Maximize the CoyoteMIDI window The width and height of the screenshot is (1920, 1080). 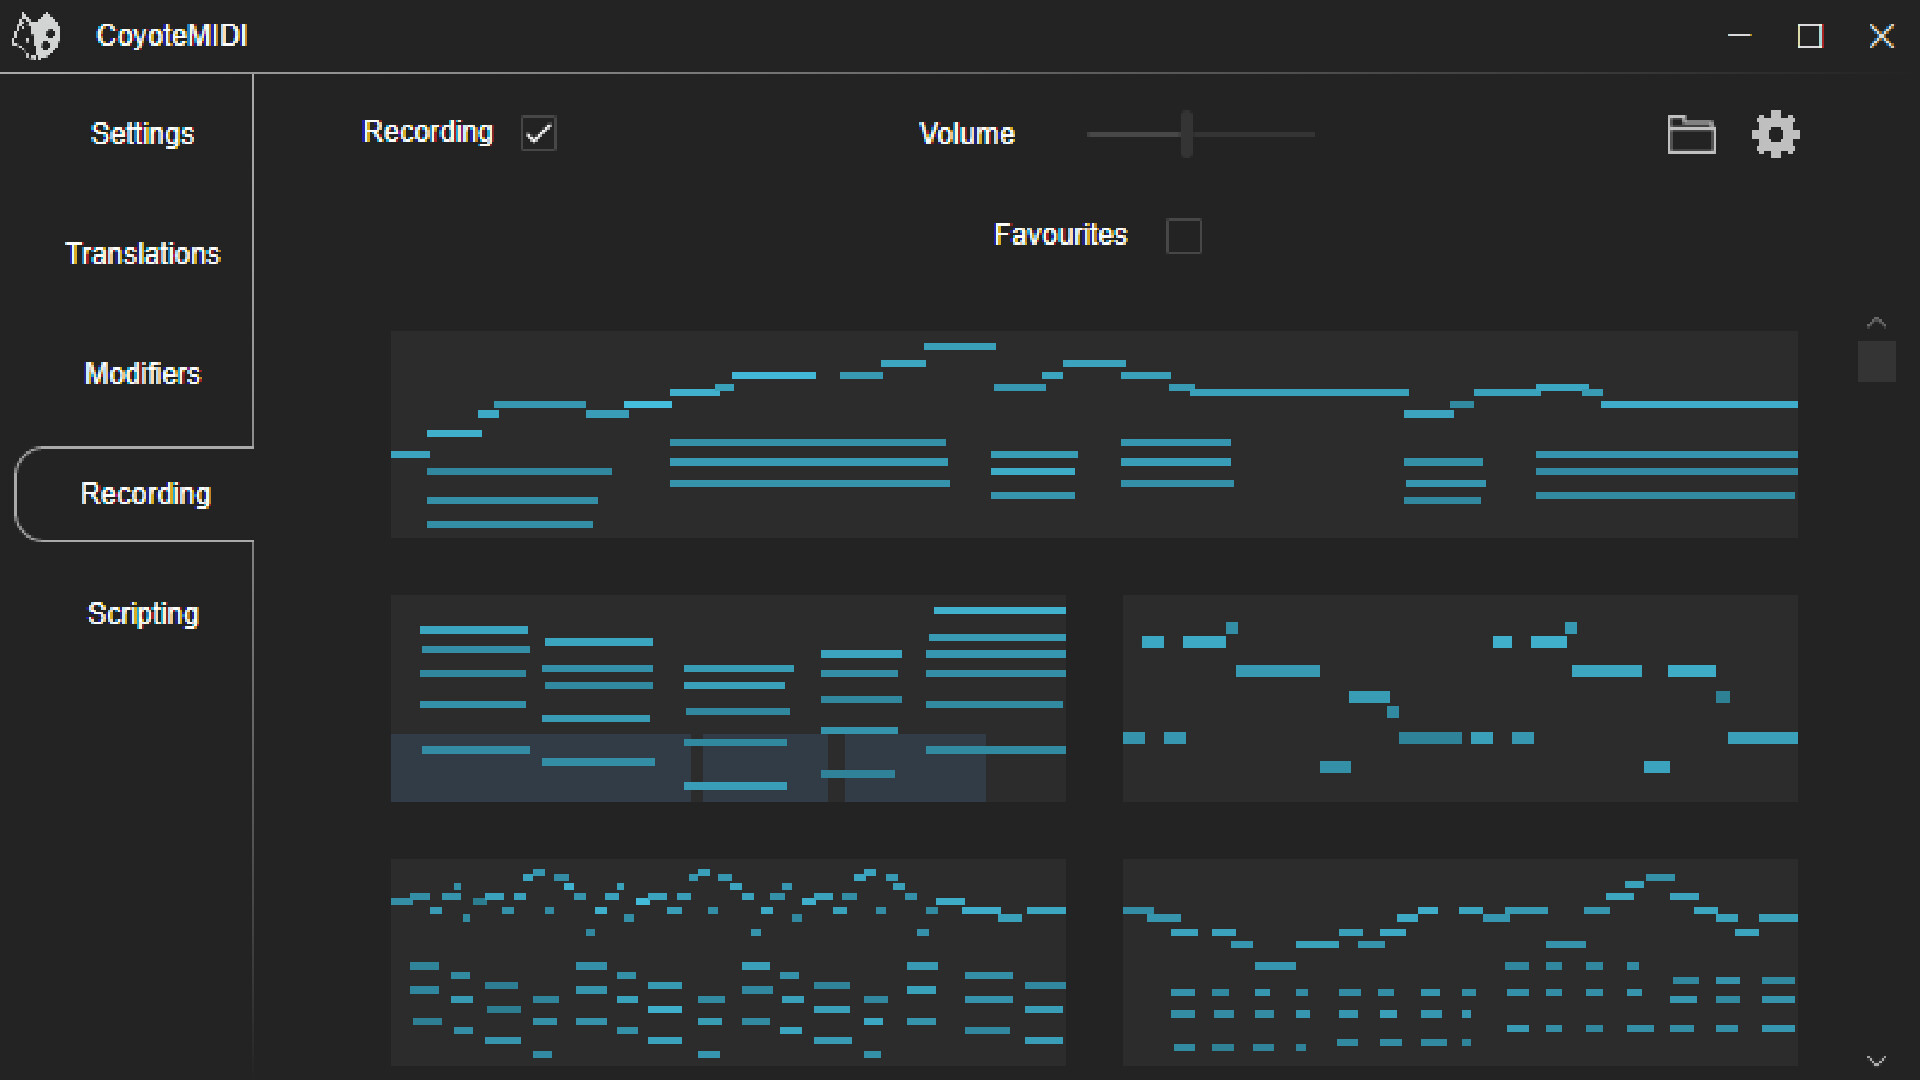1810,36
